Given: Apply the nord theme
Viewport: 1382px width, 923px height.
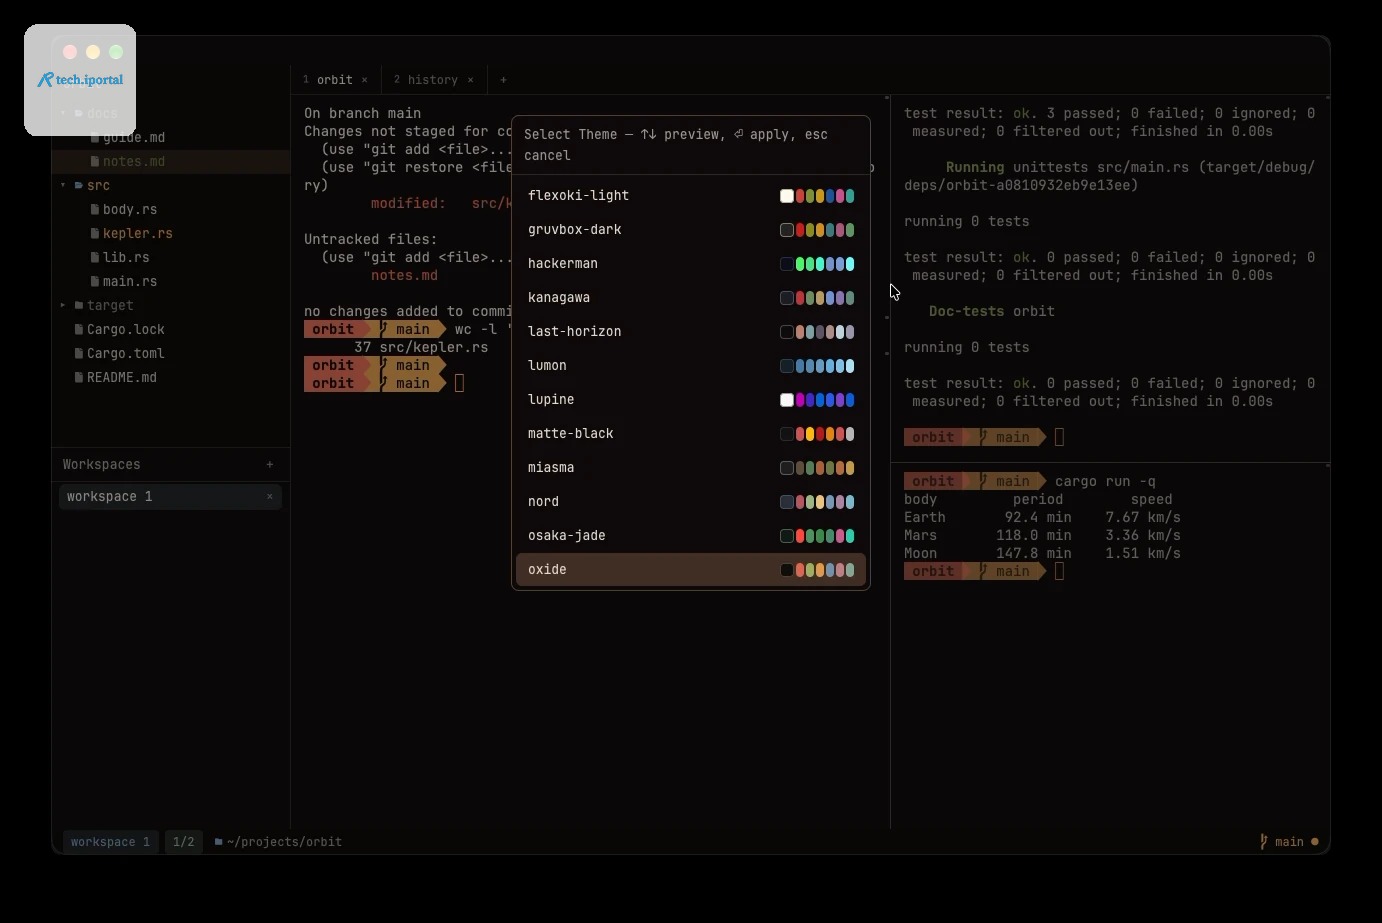Looking at the screenshot, I should coord(690,502).
